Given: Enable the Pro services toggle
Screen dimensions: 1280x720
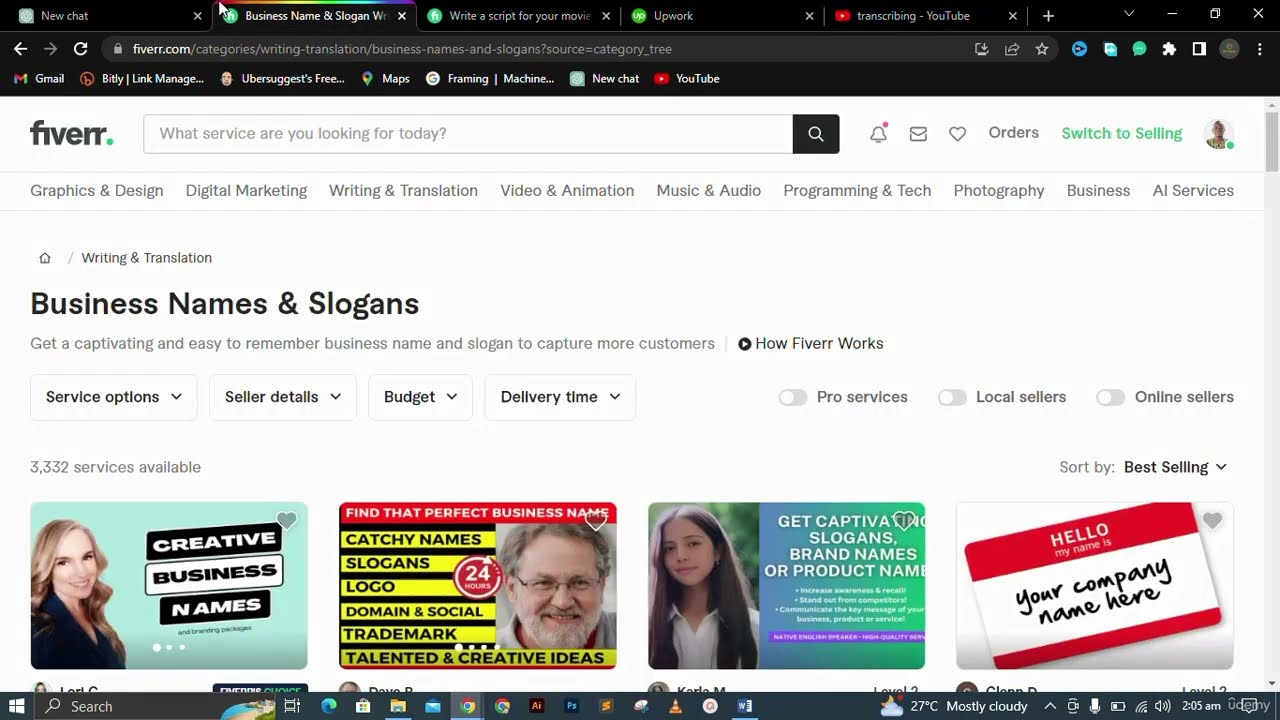Looking at the screenshot, I should (793, 397).
